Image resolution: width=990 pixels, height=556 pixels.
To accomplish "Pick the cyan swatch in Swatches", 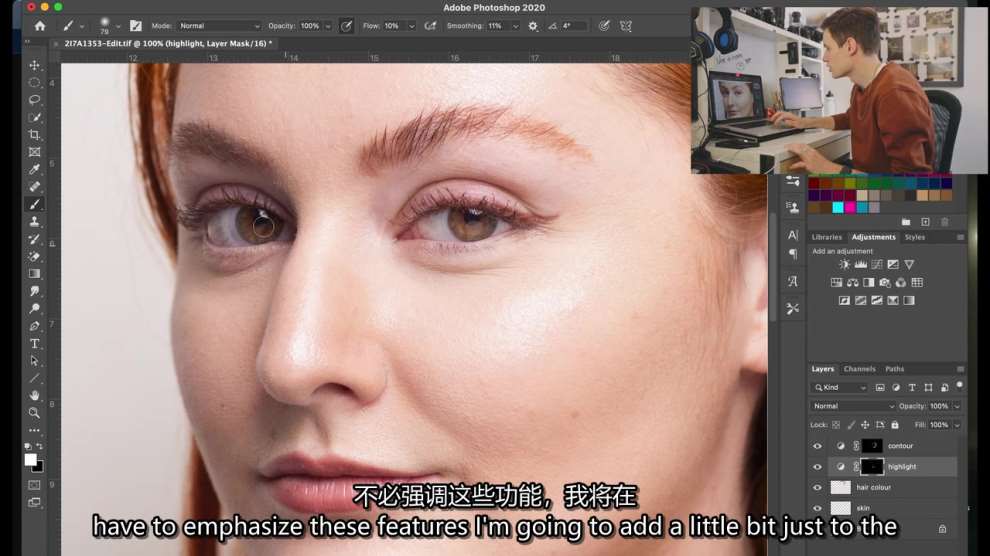I will click(x=838, y=208).
